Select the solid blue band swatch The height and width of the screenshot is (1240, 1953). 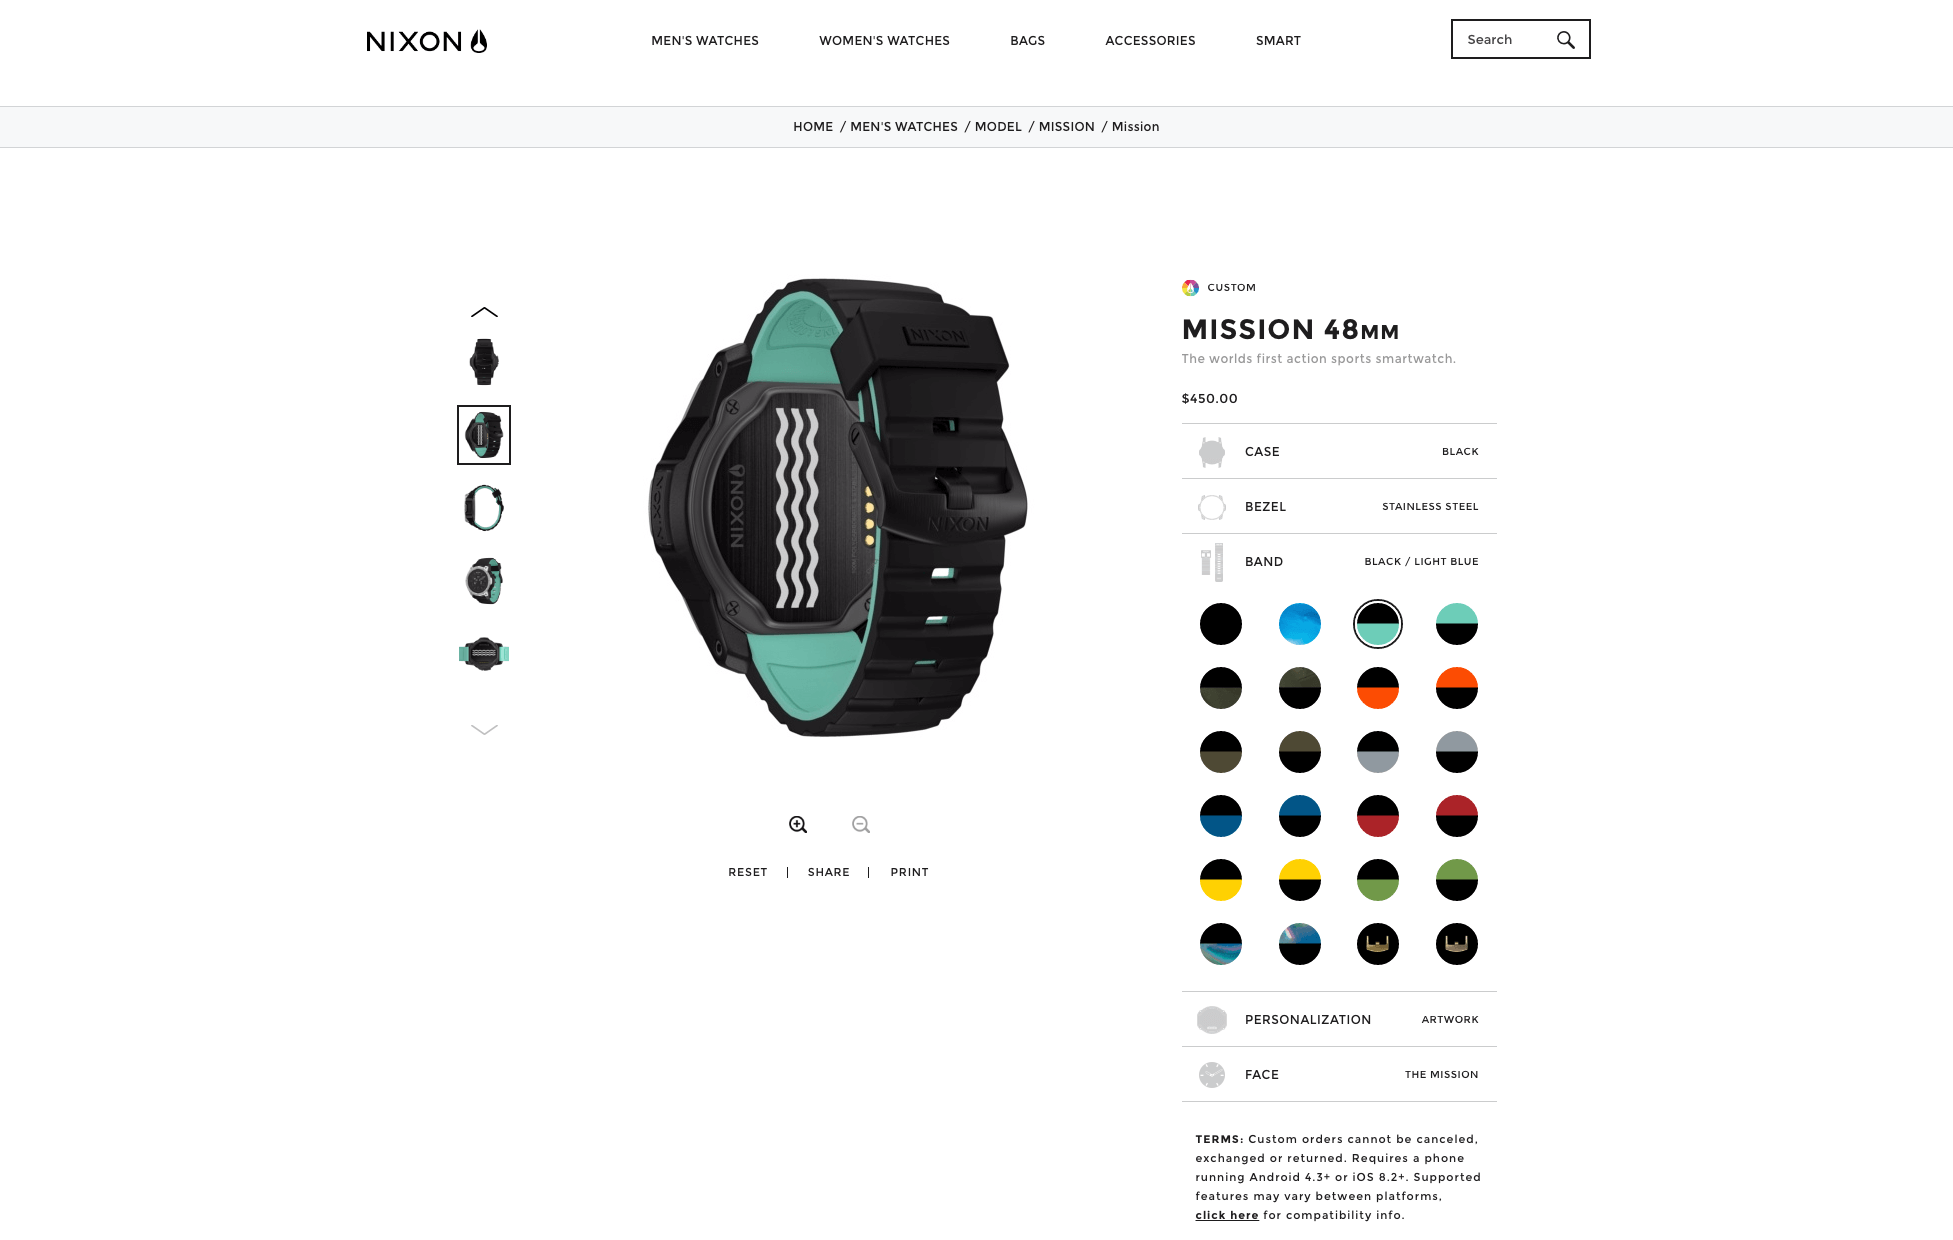pos(1300,624)
